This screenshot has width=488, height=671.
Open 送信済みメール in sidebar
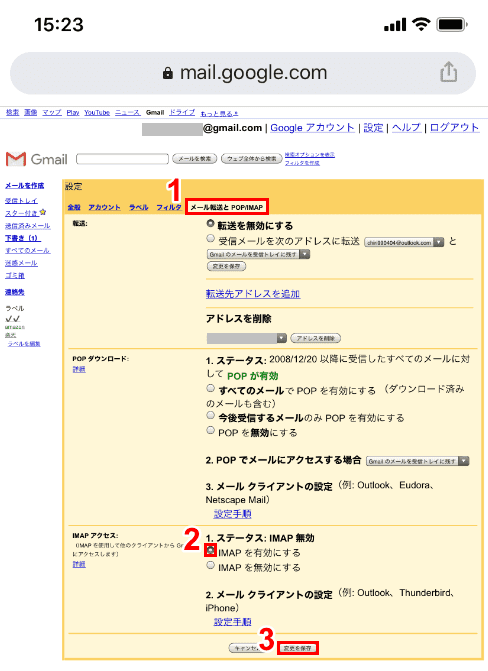click(28, 226)
